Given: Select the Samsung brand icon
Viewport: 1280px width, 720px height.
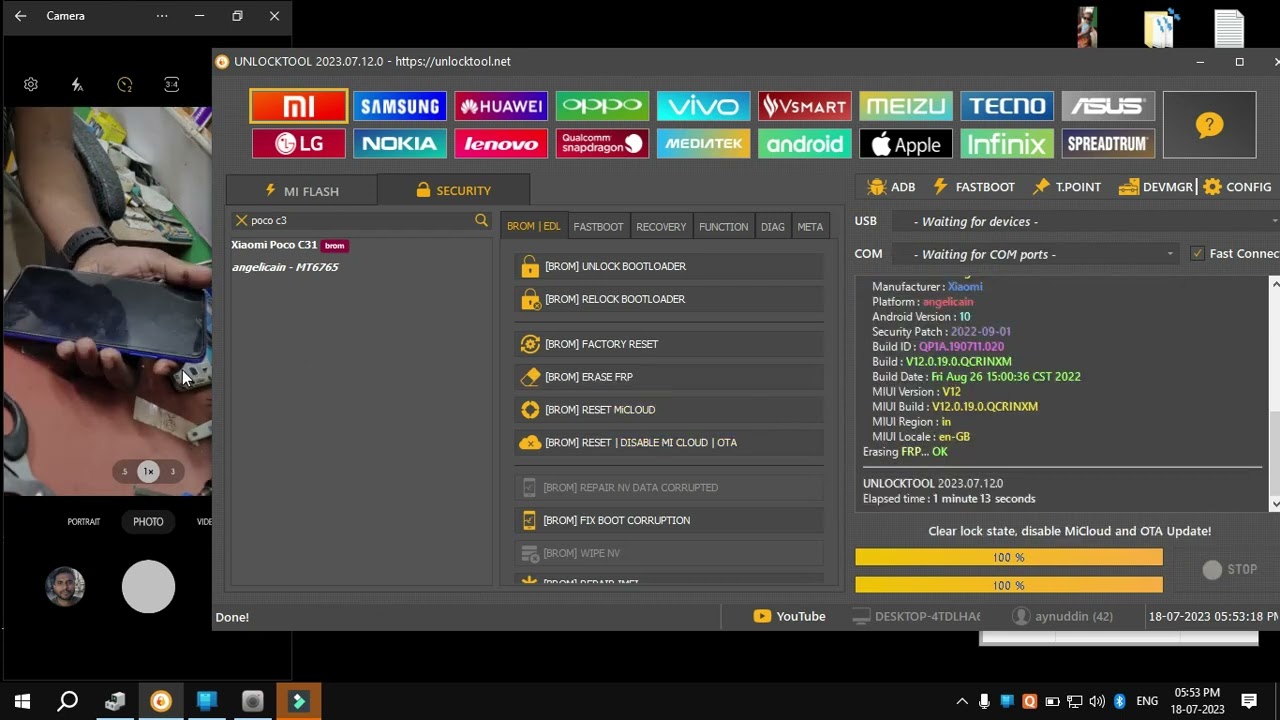Looking at the screenshot, I should tap(400, 106).
